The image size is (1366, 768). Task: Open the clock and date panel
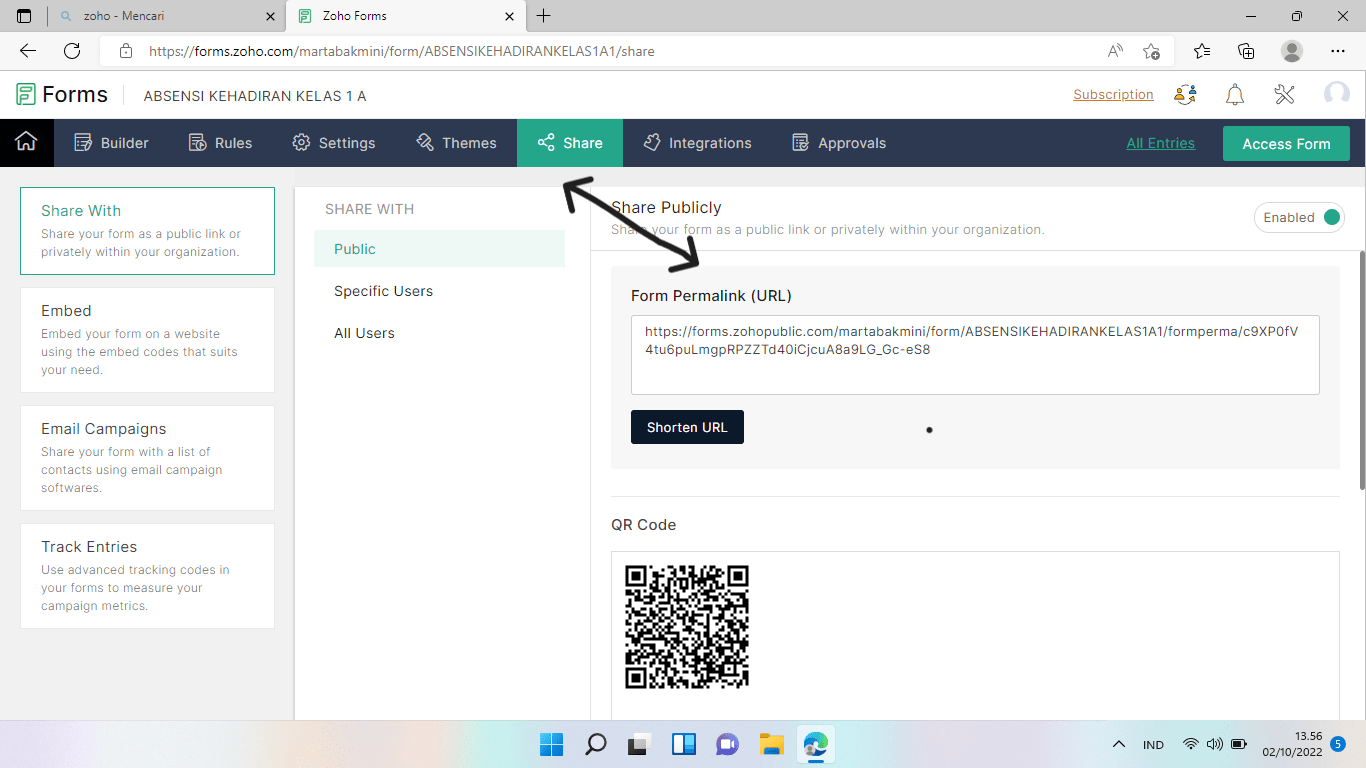1292,744
